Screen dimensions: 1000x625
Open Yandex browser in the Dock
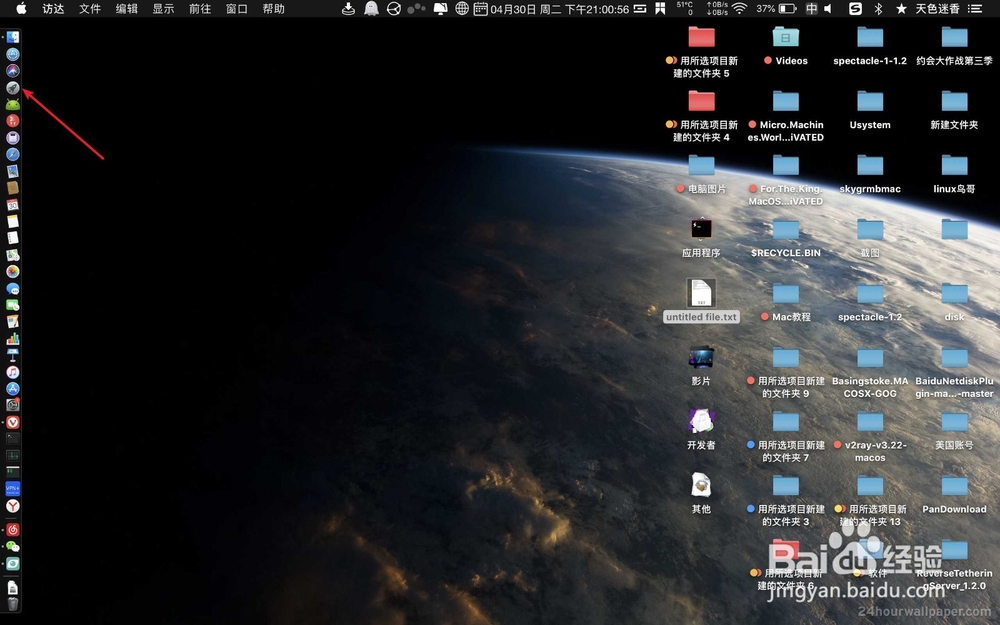click(x=13, y=506)
